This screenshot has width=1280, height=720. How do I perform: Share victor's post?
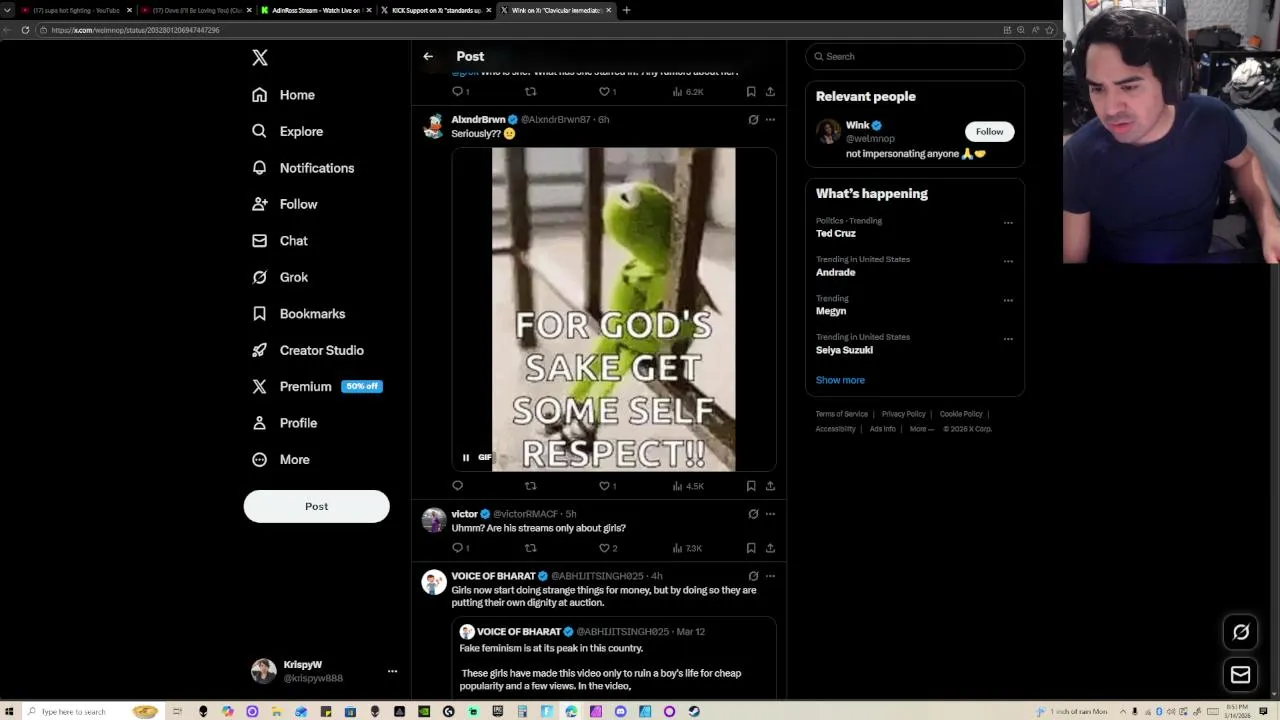[x=770, y=548]
